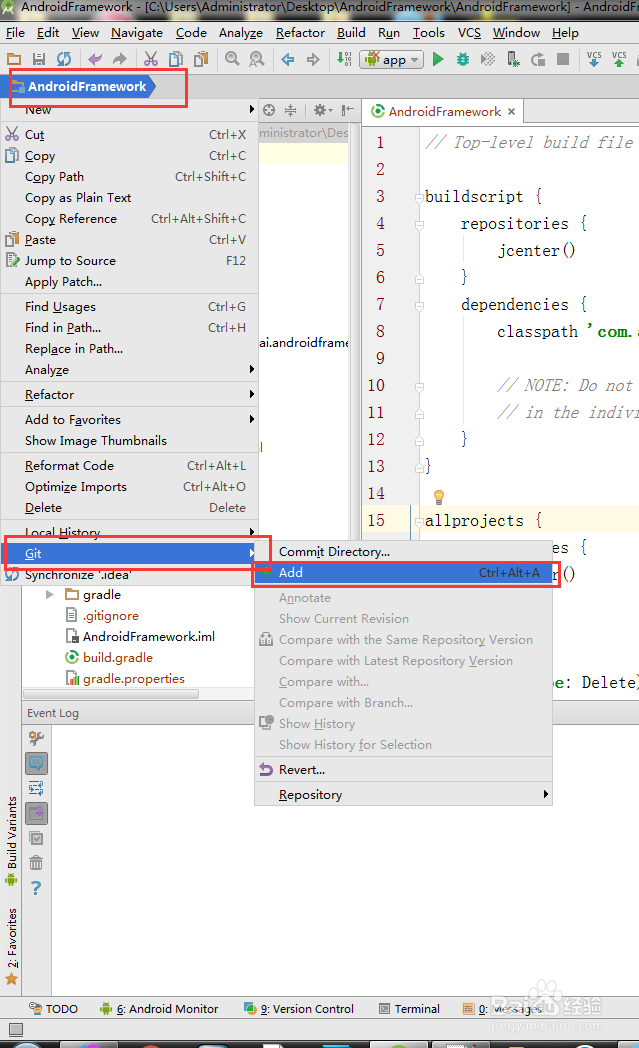Screen dimensions: 639x1048
Task: Click the Redo arrow icon
Action: tap(120, 59)
